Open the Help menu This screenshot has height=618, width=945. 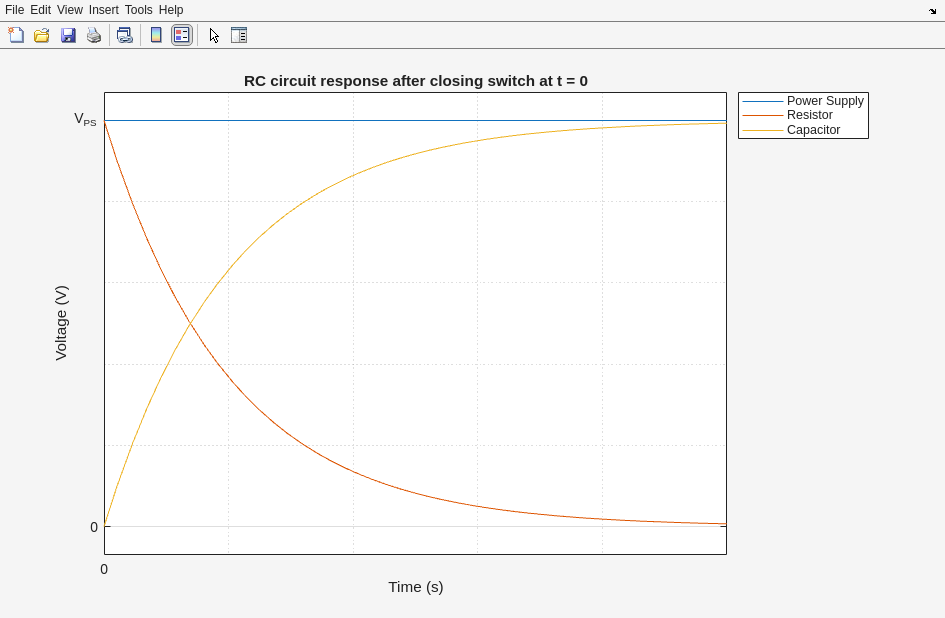pos(171,10)
